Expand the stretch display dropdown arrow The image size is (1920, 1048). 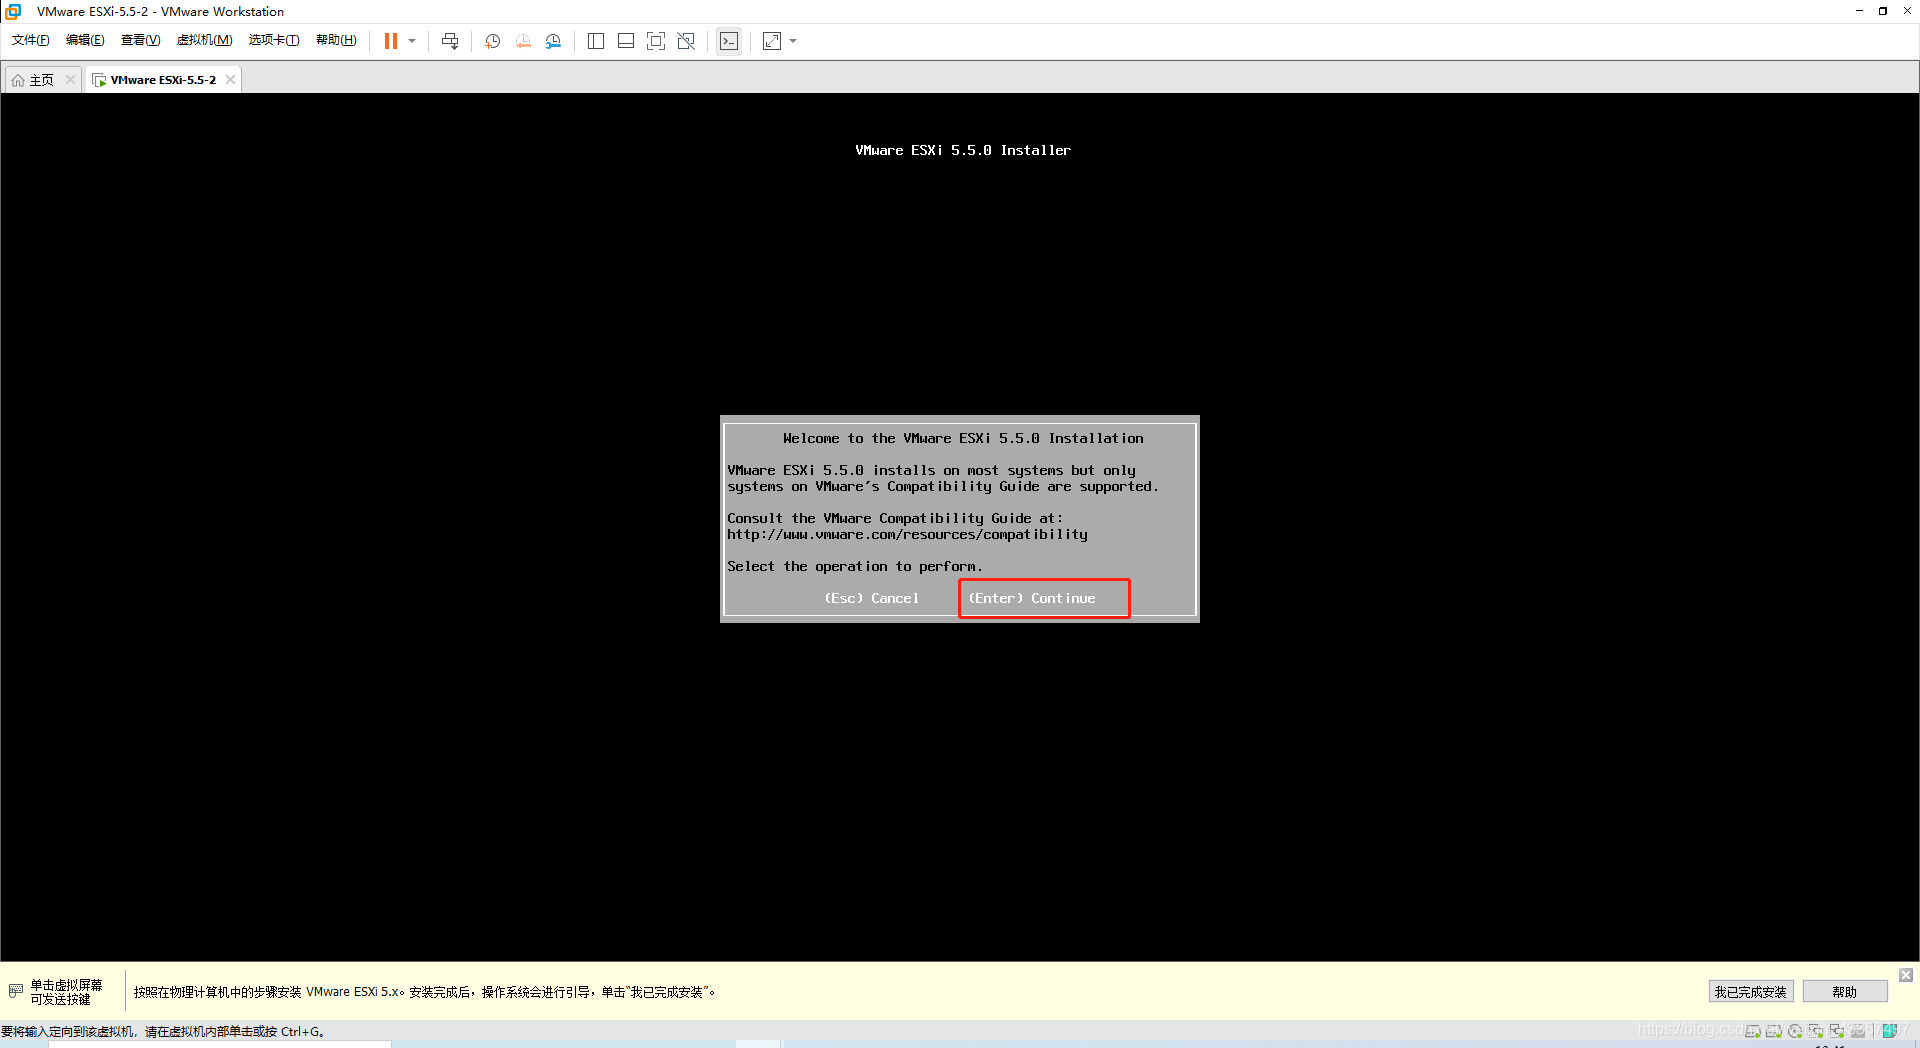point(793,41)
